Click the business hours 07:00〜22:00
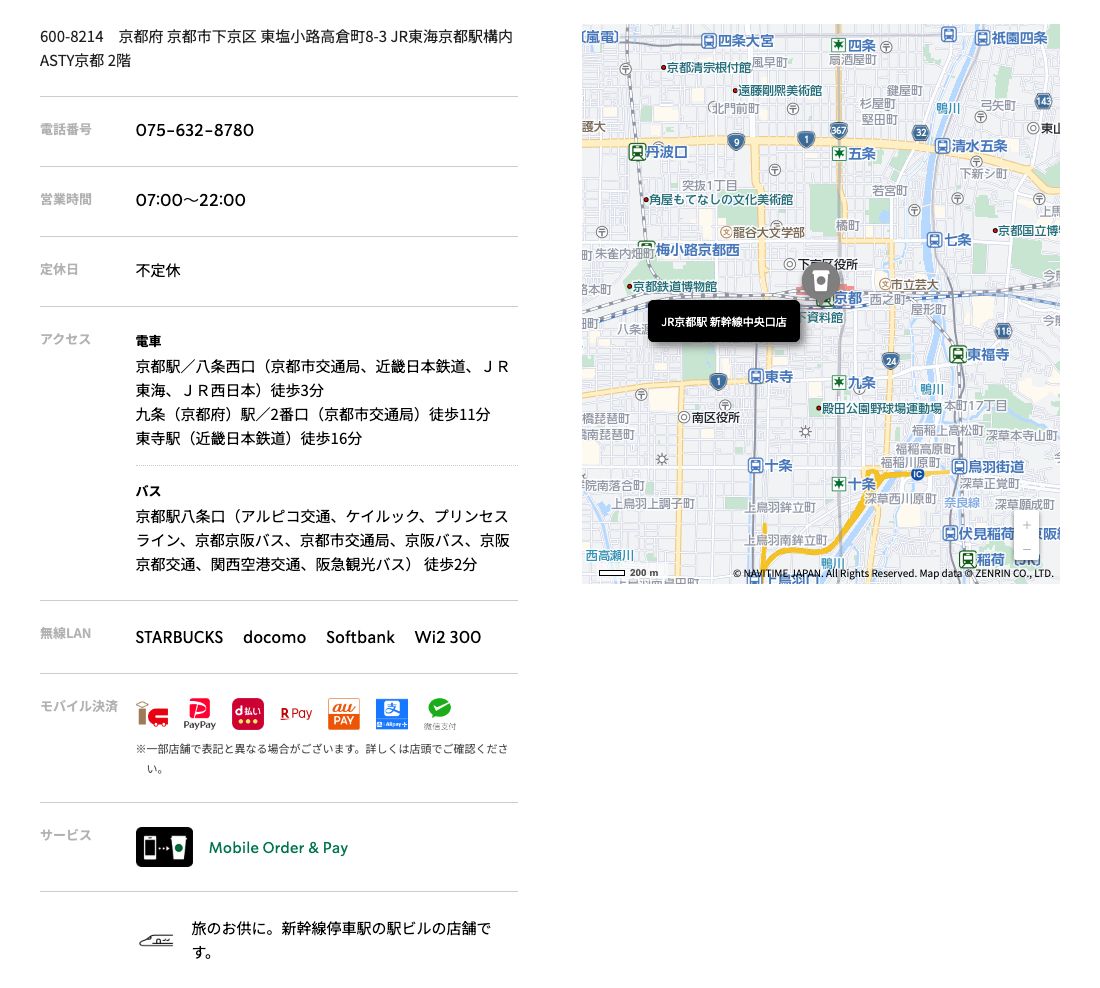Image resolution: width=1100 pixels, height=988 pixels. coord(191,201)
